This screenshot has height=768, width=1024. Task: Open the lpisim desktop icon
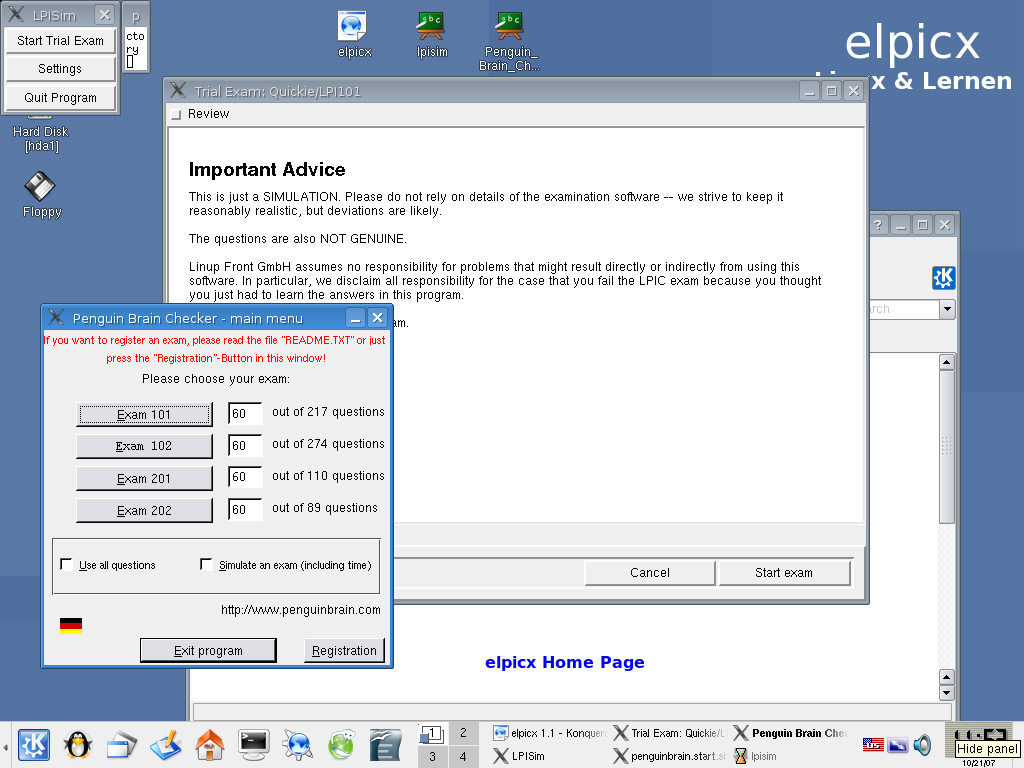coord(432,35)
